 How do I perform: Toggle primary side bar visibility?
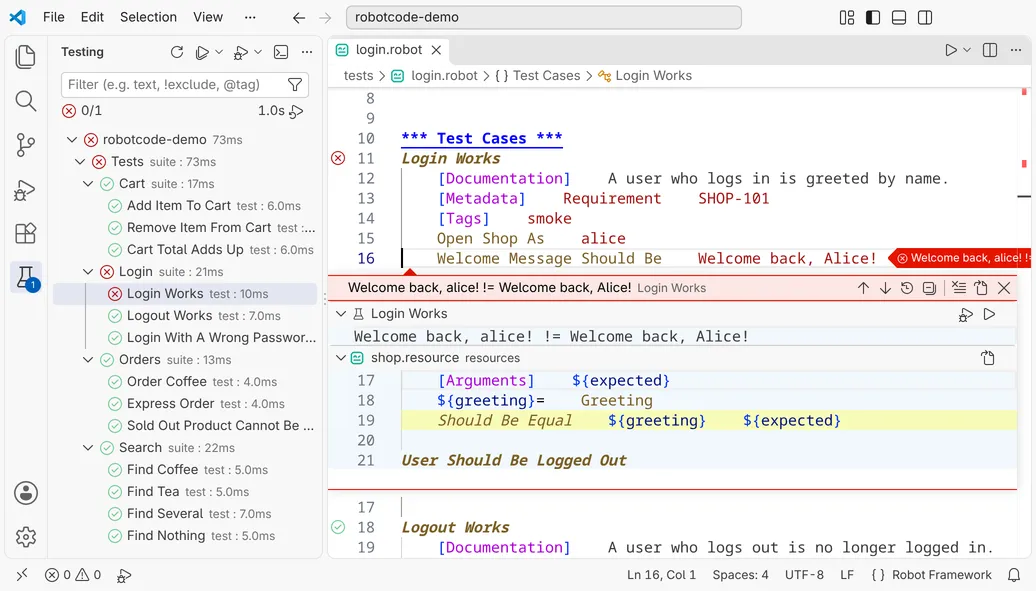873,18
